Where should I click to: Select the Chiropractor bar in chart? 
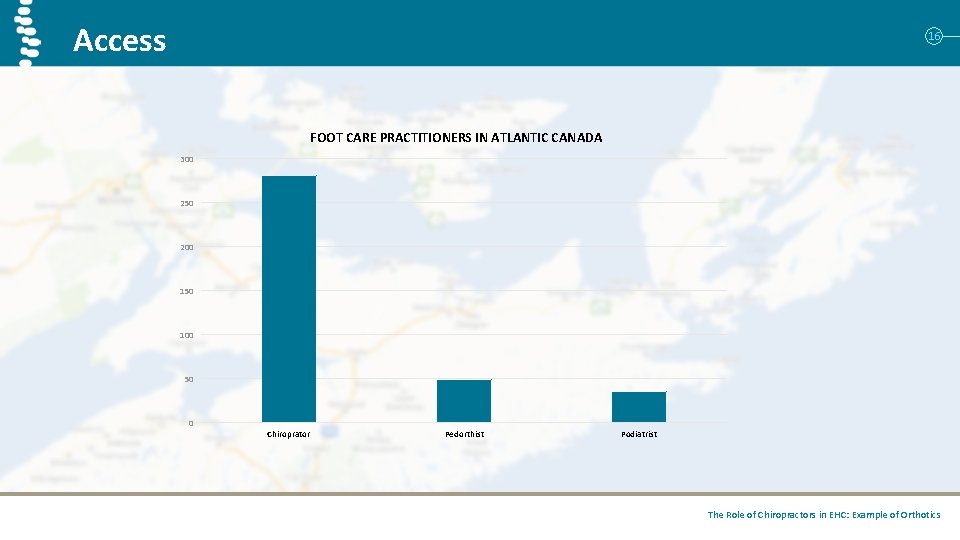289,299
